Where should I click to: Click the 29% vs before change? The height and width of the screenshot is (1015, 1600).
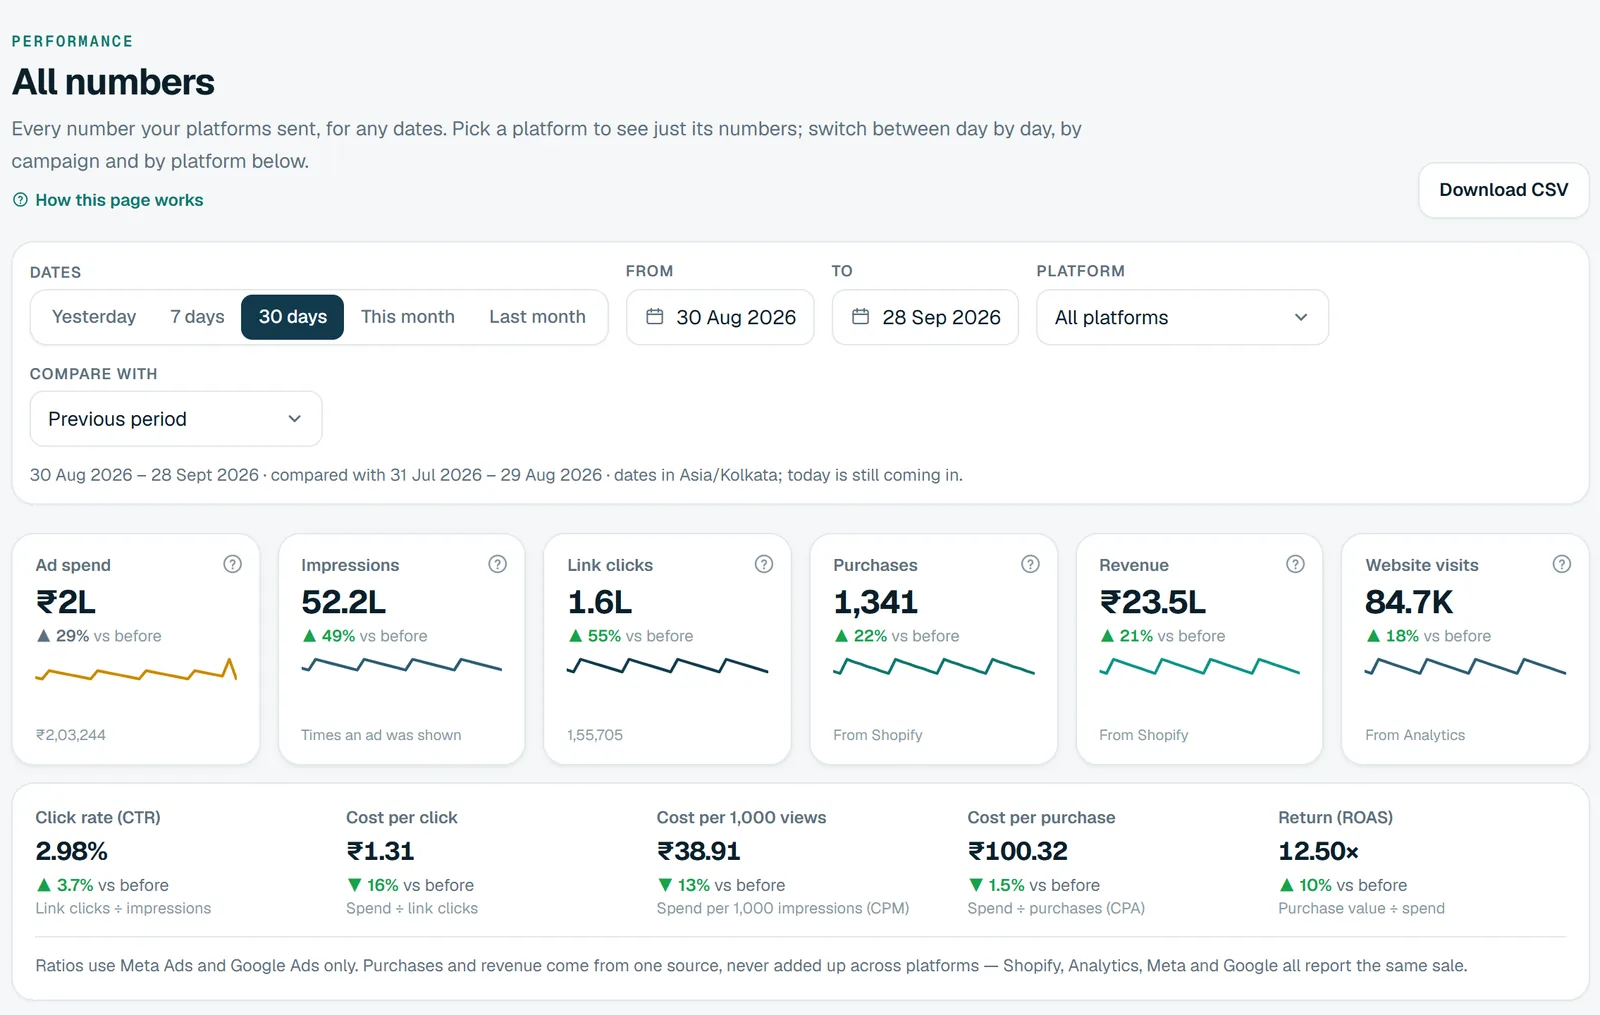[x=99, y=636]
